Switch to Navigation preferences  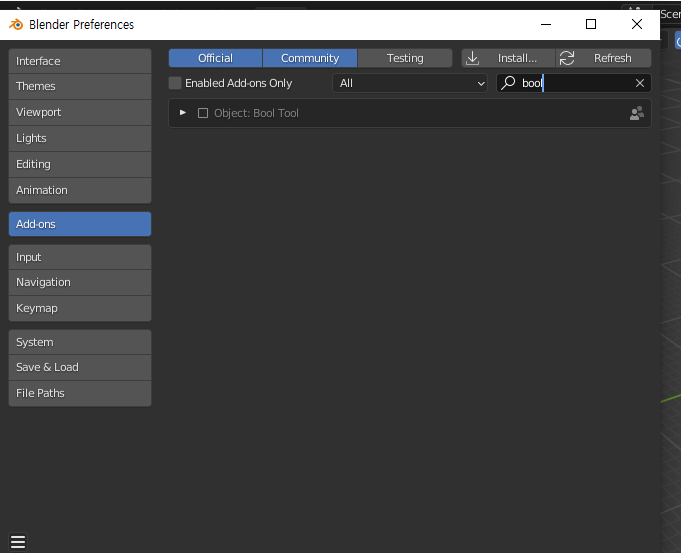(80, 282)
